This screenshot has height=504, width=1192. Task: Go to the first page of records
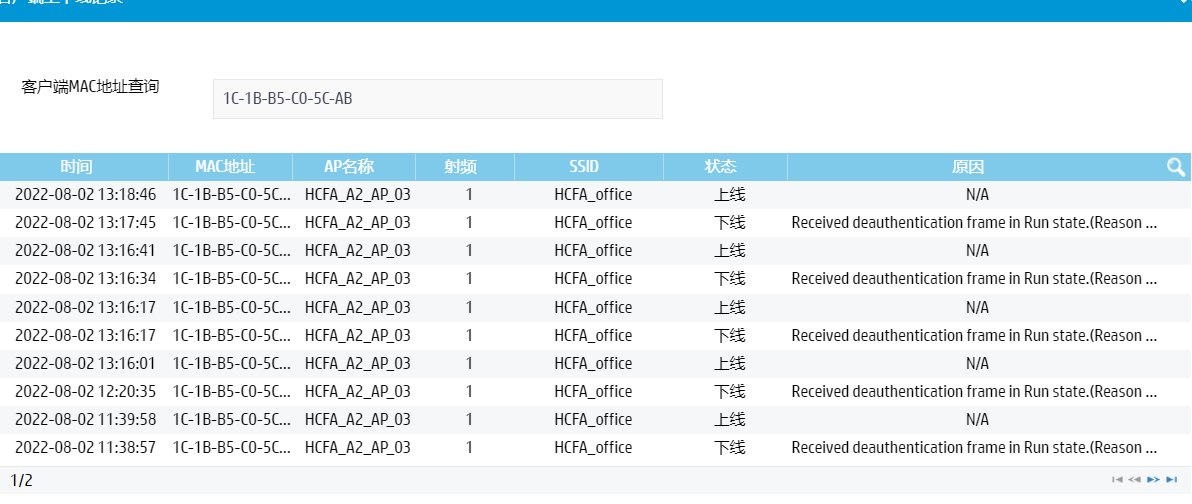pyautogui.click(x=1117, y=480)
